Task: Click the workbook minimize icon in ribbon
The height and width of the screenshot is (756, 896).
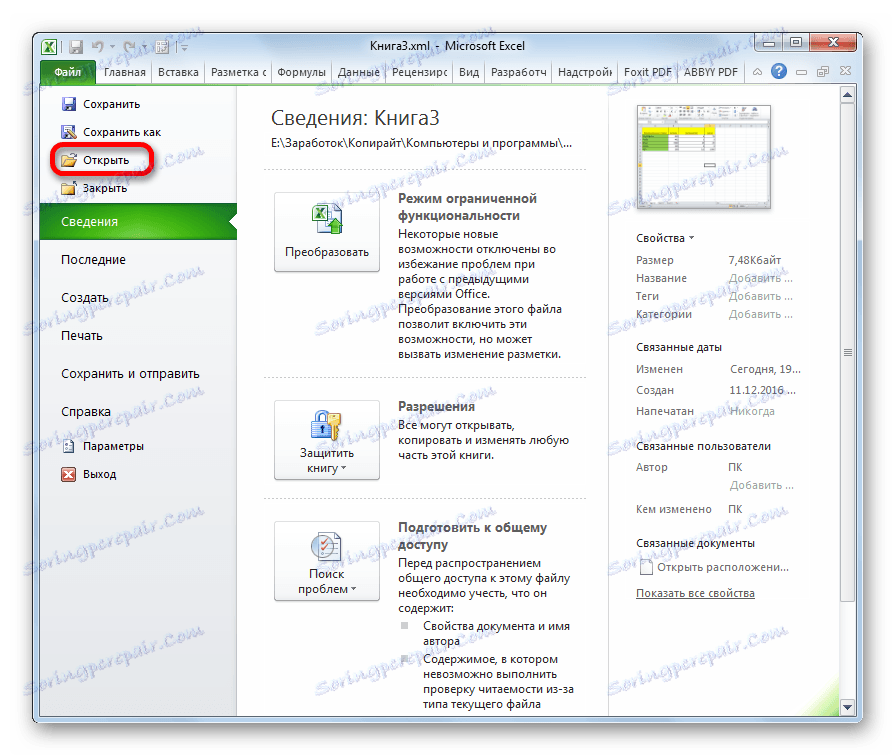Action: click(802, 72)
